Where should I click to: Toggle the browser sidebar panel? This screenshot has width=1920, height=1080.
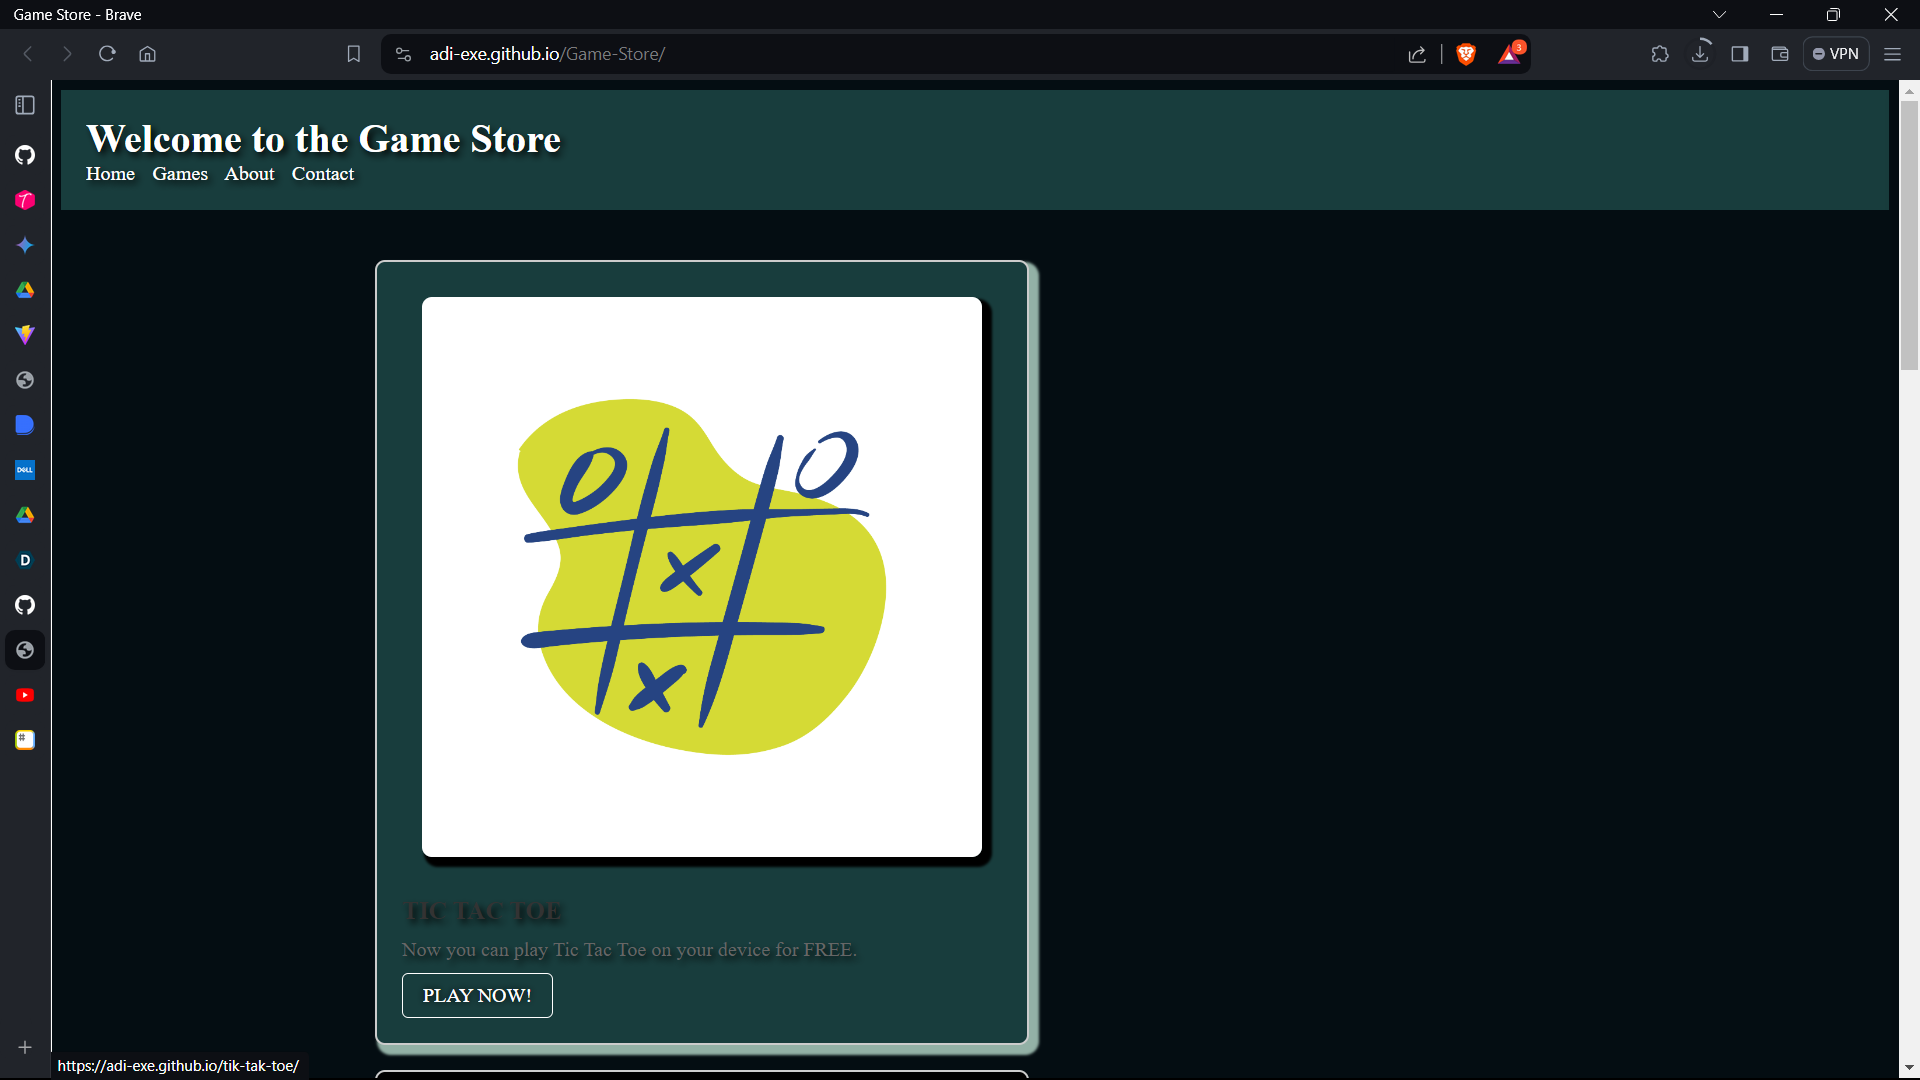point(1740,54)
